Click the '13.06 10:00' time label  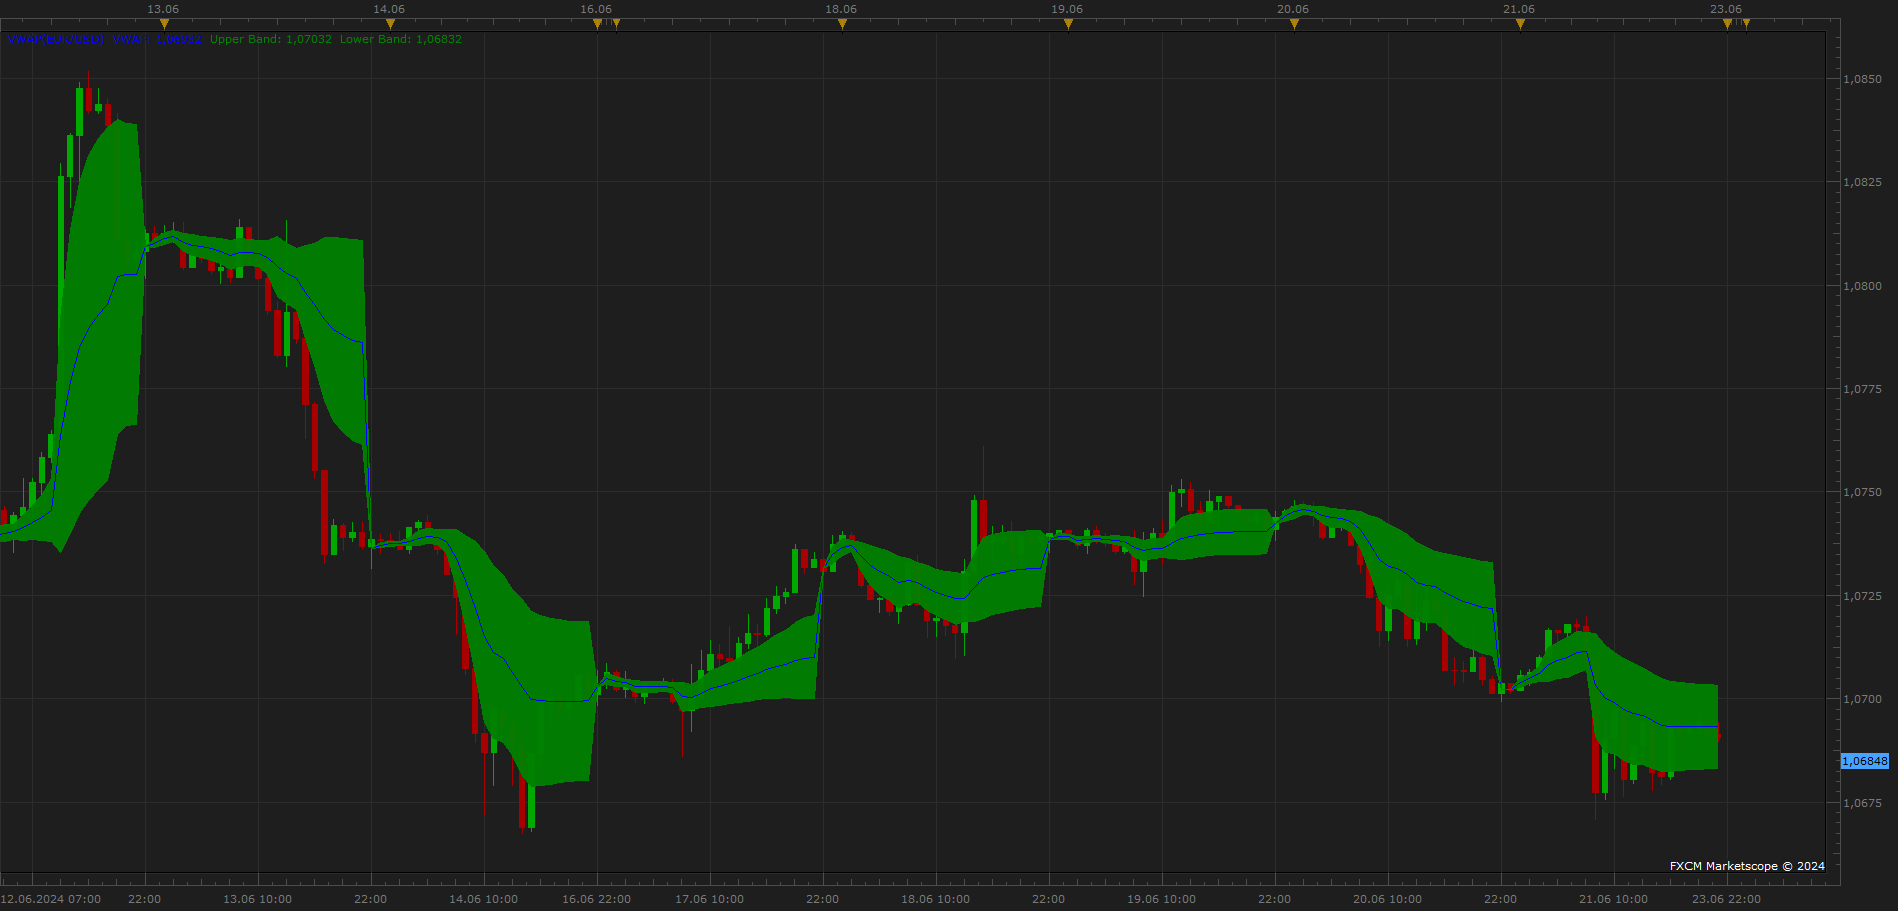257,899
